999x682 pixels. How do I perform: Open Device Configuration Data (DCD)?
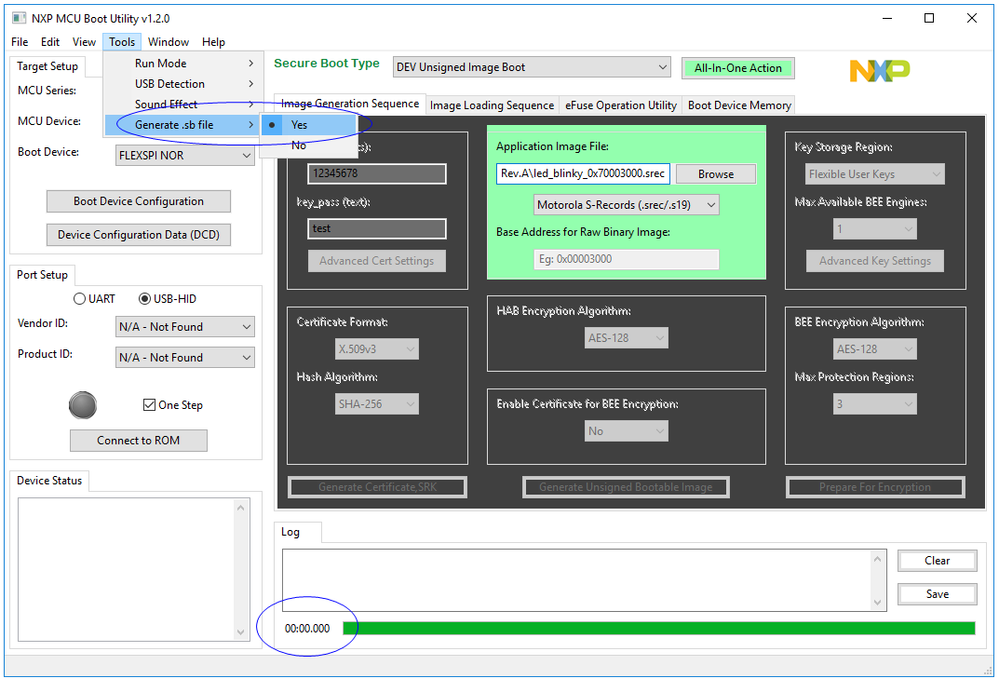click(x=138, y=235)
